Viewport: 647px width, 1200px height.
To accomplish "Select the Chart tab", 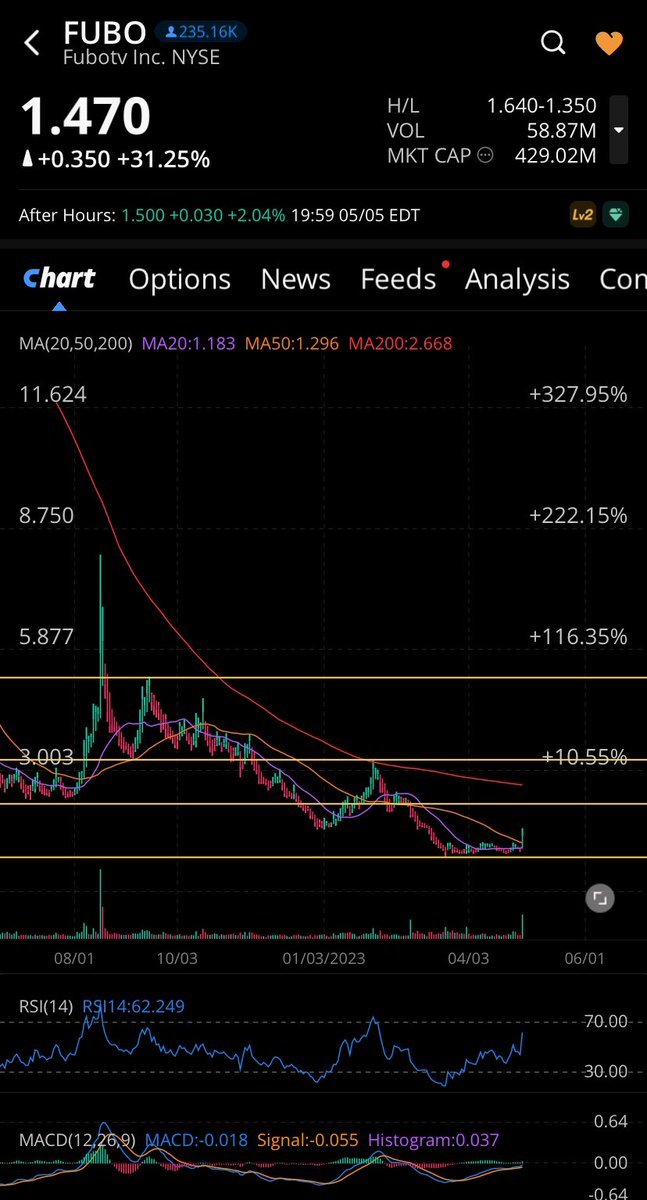I will coord(59,279).
